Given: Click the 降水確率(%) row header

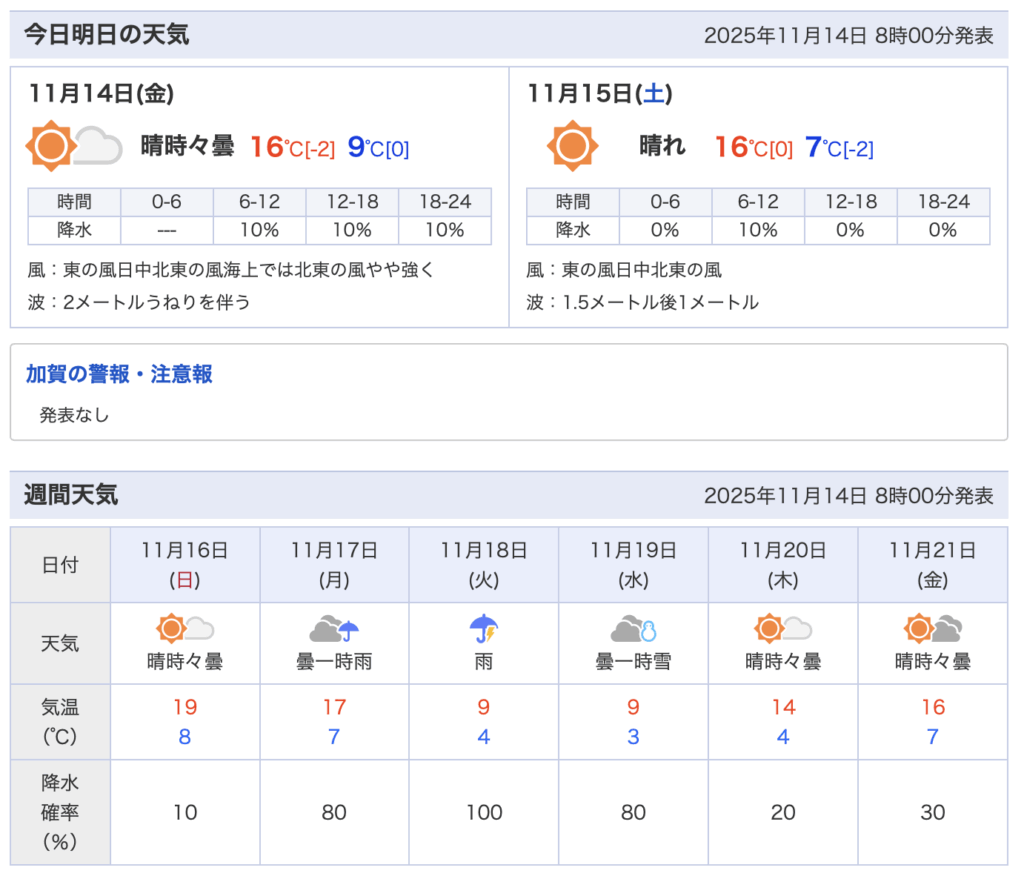Looking at the screenshot, I should click(60, 812).
